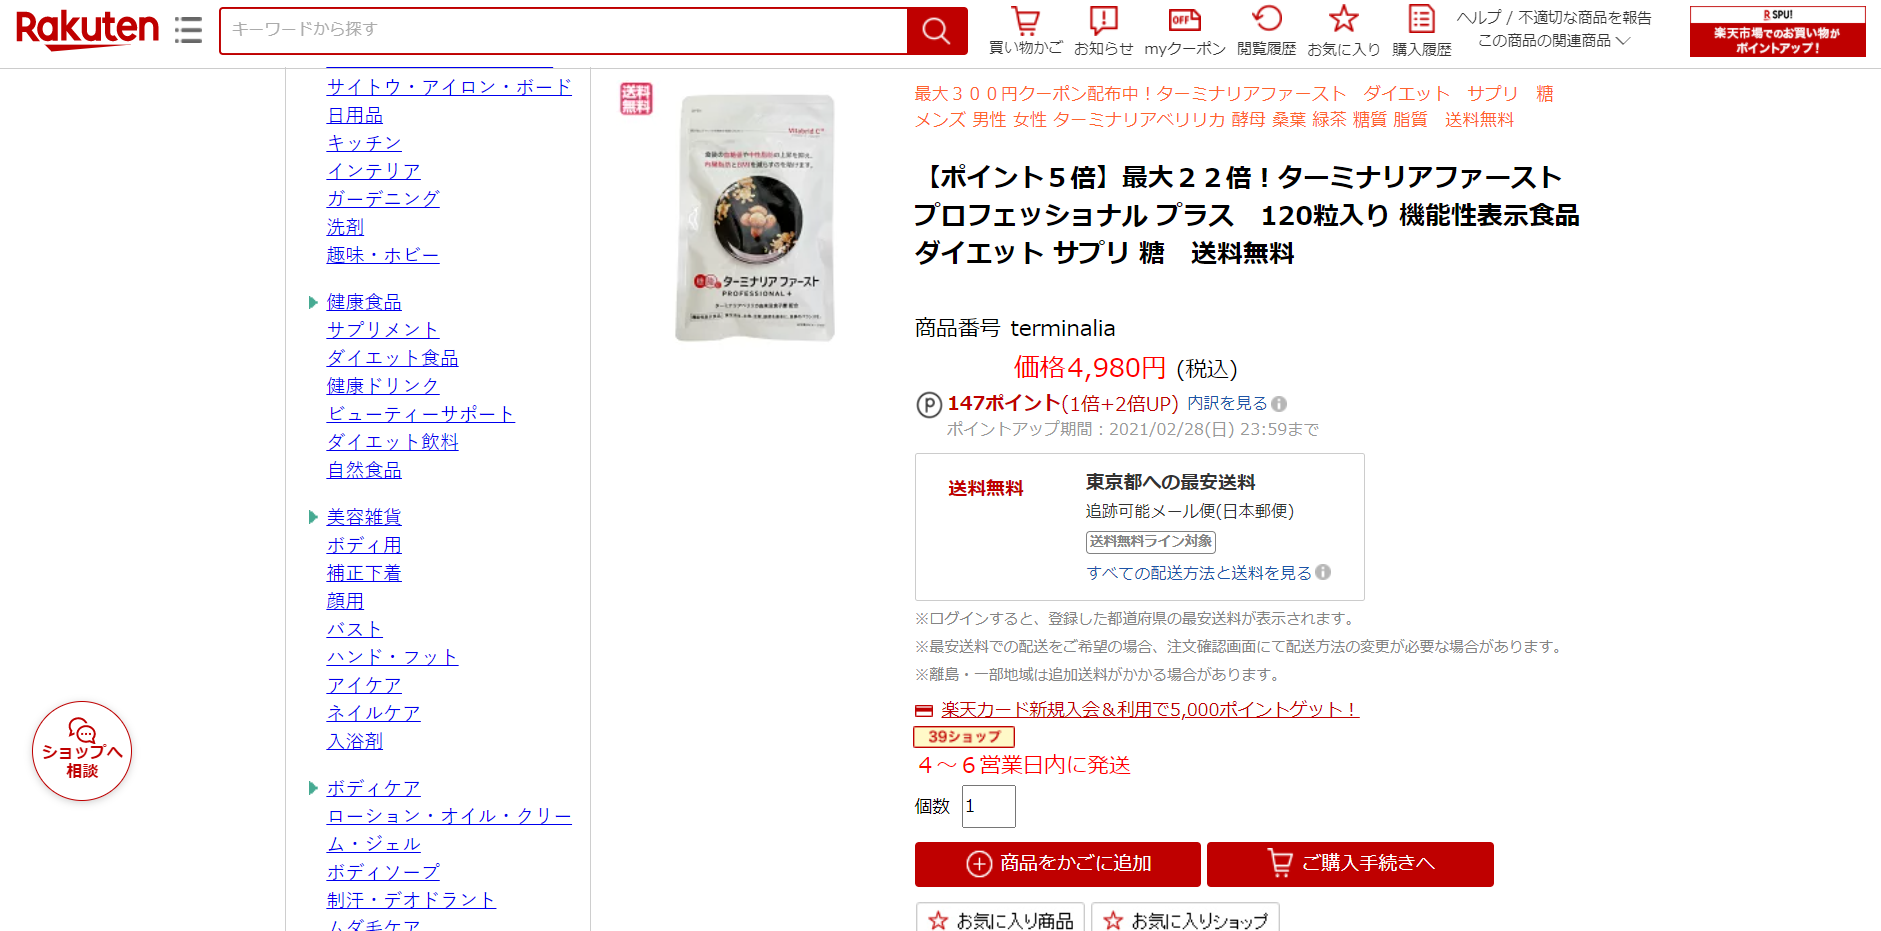
Task: Click the 39ショップ badge
Action: tap(964, 737)
